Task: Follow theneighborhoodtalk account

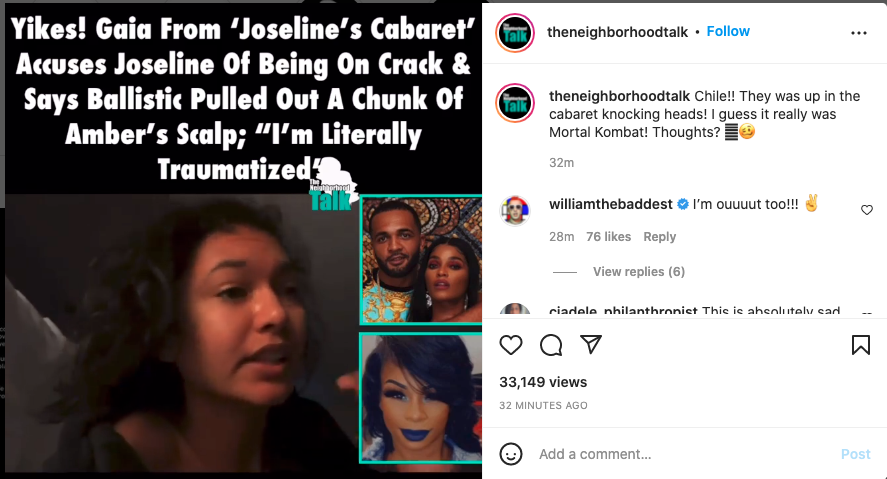Action: click(728, 32)
